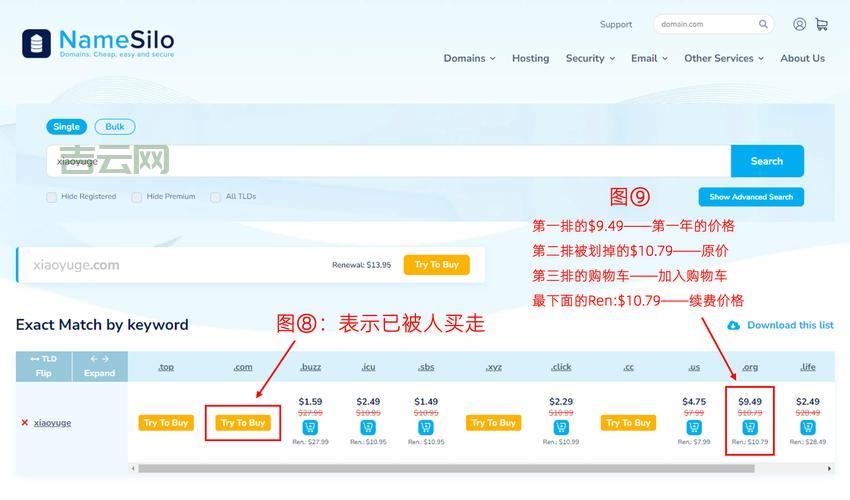
Task: Click the magnifier icon in domain search box
Action: coord(763,24)
